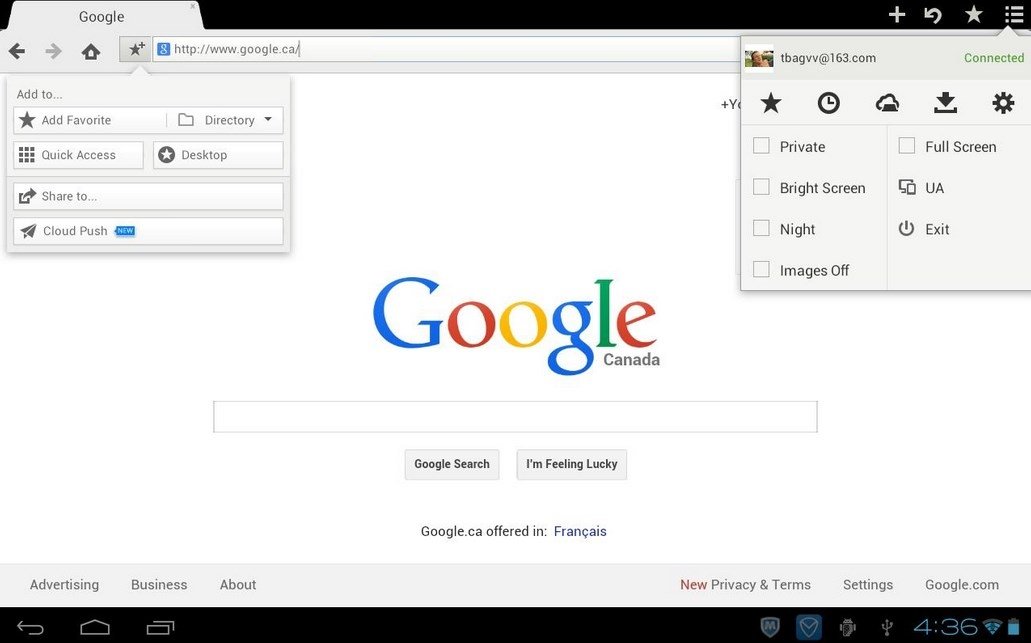Screen dimensions: 1031x643
Task: Open History clock icon
Action: pyautogui.click(x=828, y=103)
